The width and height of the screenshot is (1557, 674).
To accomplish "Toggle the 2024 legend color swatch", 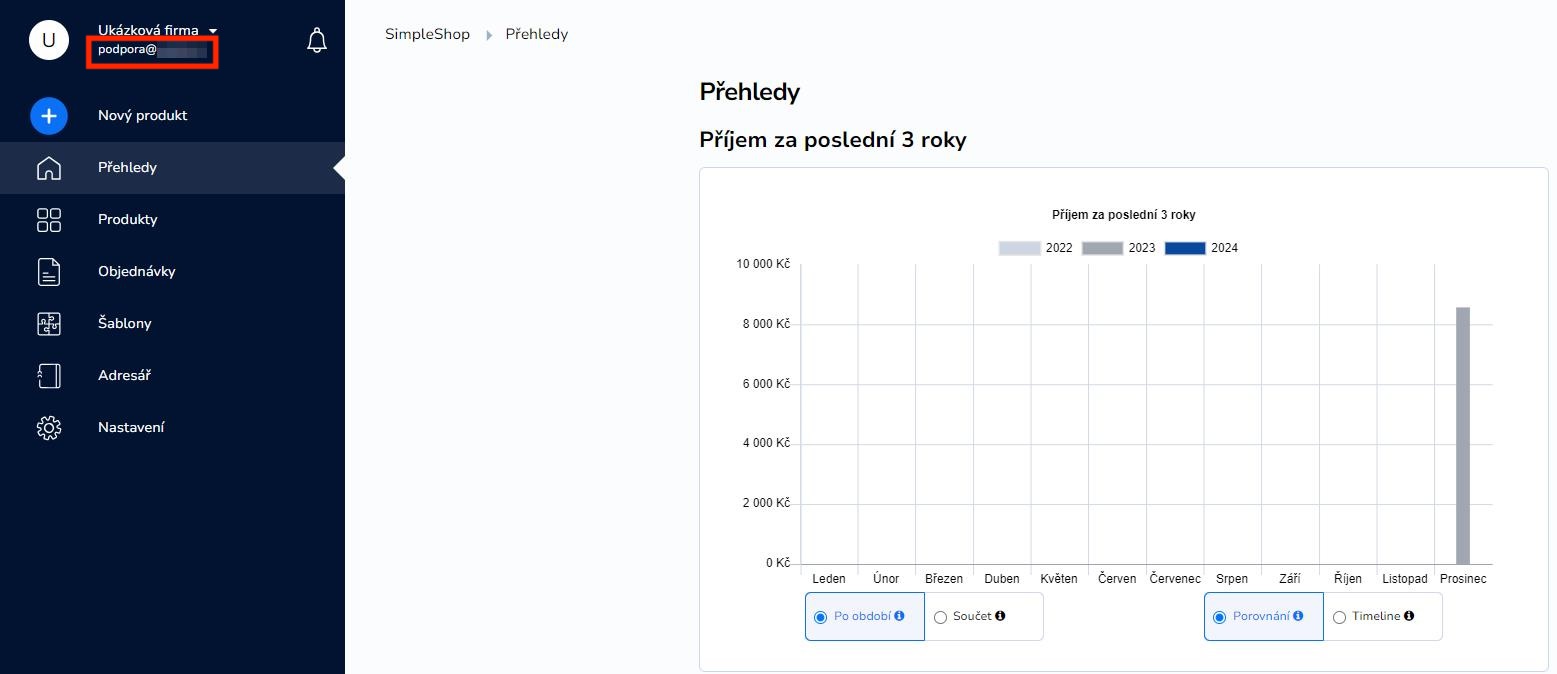I will [x=1185, y=248].
